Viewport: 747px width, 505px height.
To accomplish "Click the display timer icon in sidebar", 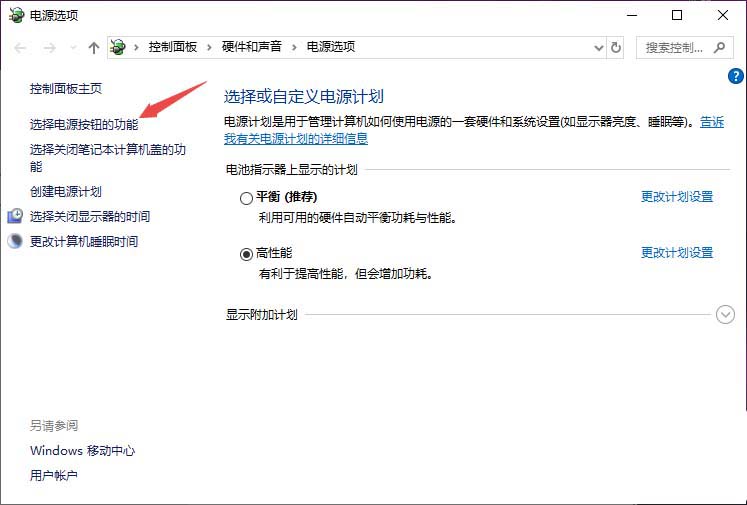I will [x=15, y=216].
